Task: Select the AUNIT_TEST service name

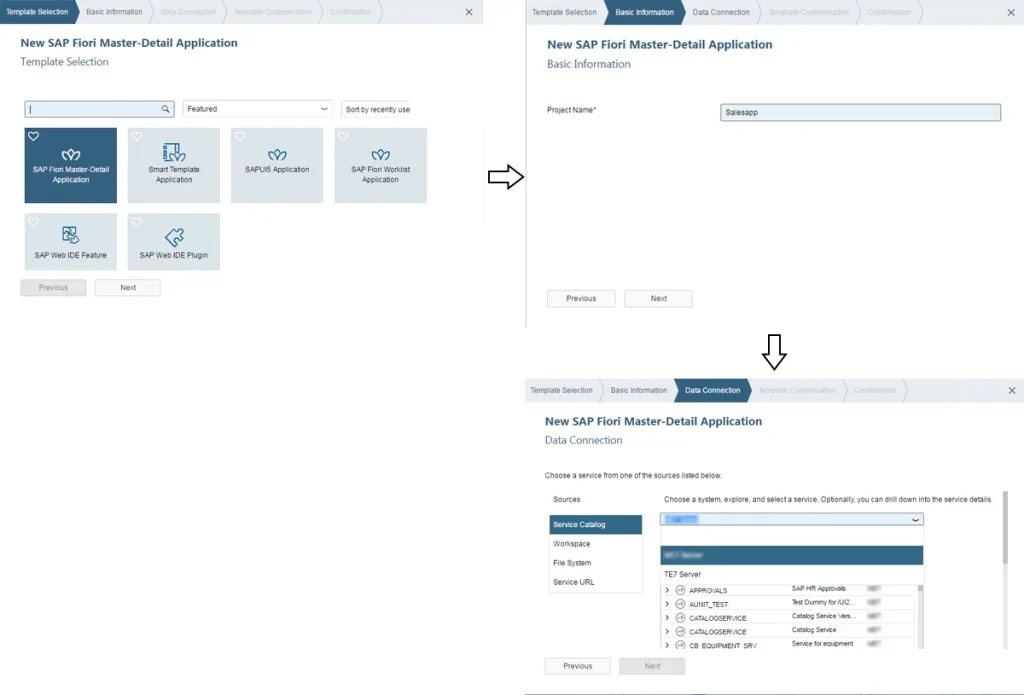Action: (709, 604)
